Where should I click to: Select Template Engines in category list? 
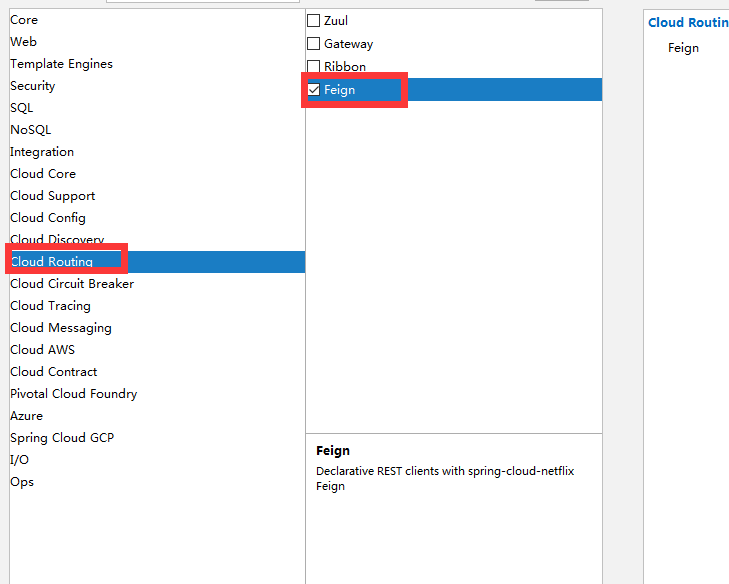point(61,64)
